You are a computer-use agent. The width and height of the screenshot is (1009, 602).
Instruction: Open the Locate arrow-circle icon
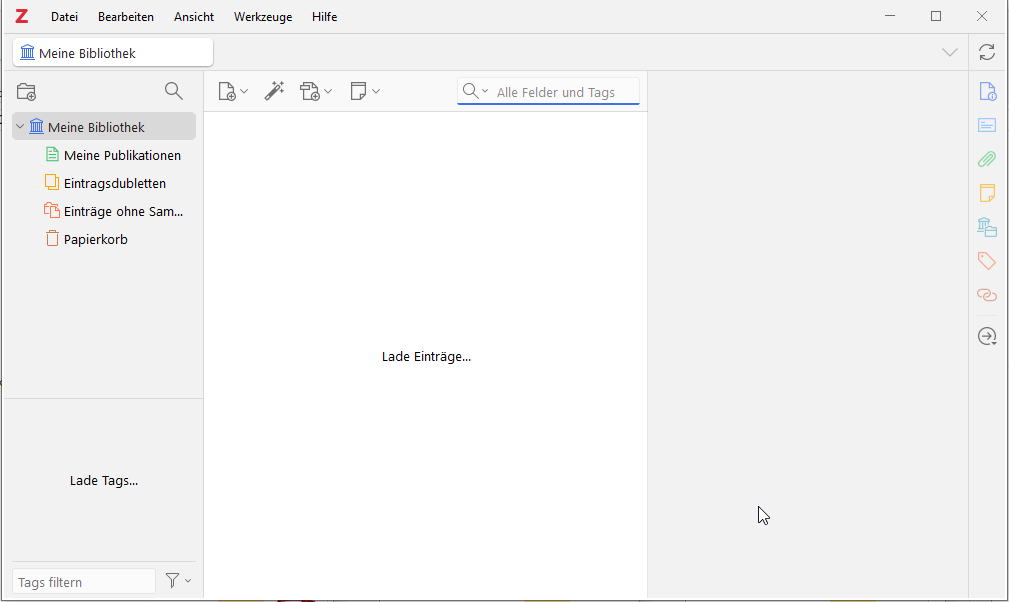(986, 336)
